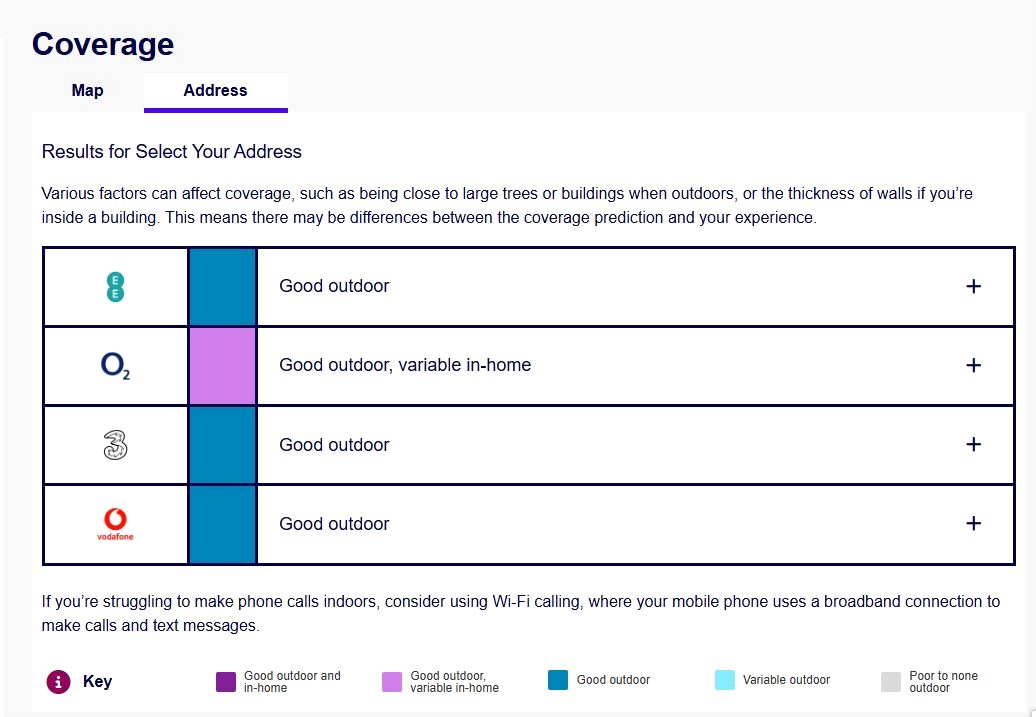
Task: Click the Vodafone 'Good outdoor' row text
Action: (334, 524)
